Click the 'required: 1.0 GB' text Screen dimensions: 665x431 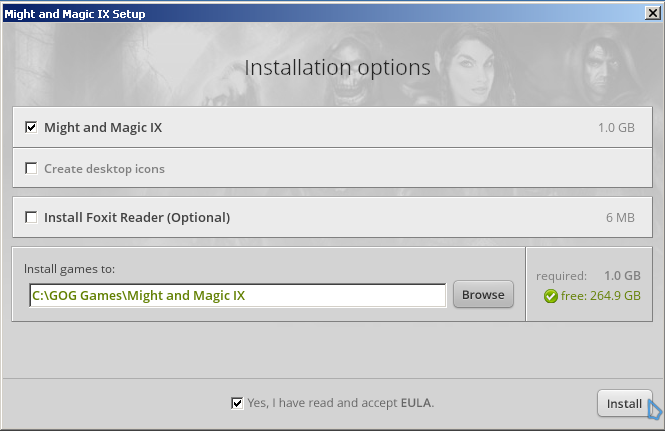[588, 276]
